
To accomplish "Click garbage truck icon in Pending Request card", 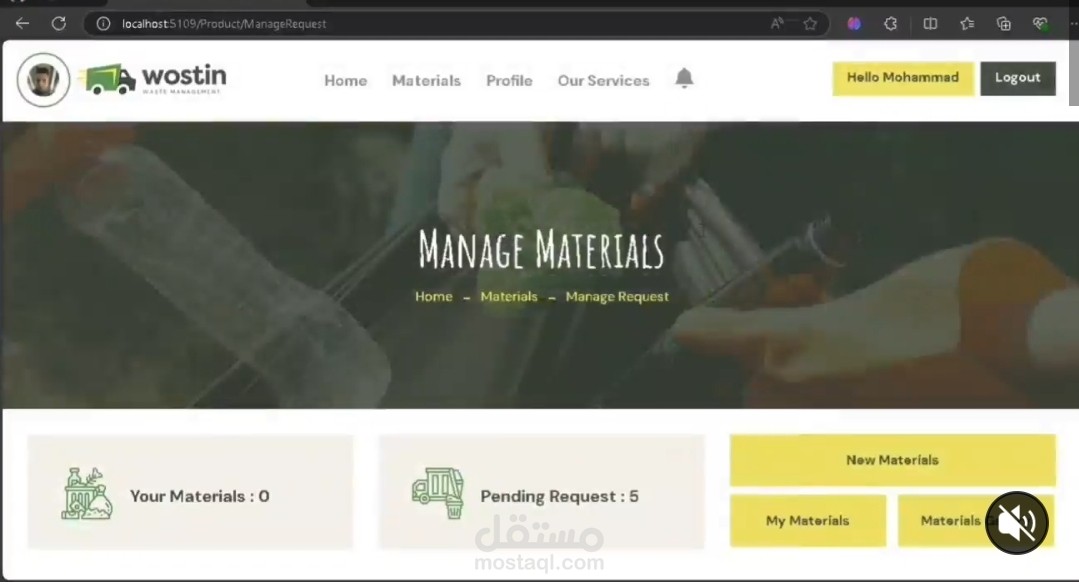I will point(438,492).
